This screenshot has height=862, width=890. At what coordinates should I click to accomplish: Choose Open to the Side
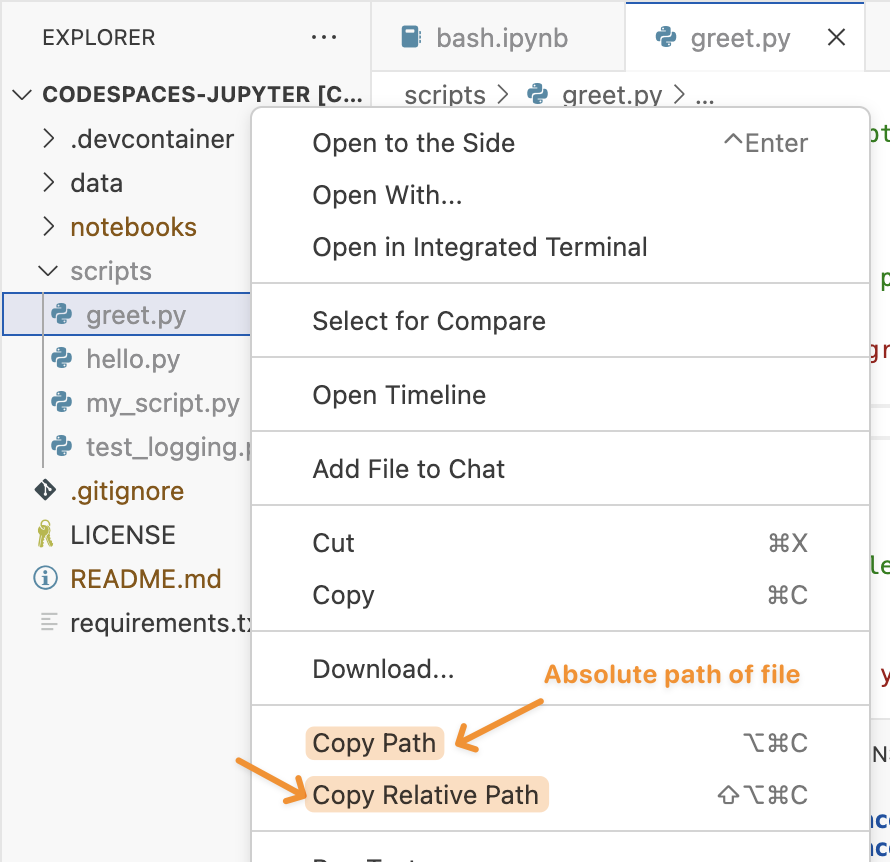tap(414, 143)
